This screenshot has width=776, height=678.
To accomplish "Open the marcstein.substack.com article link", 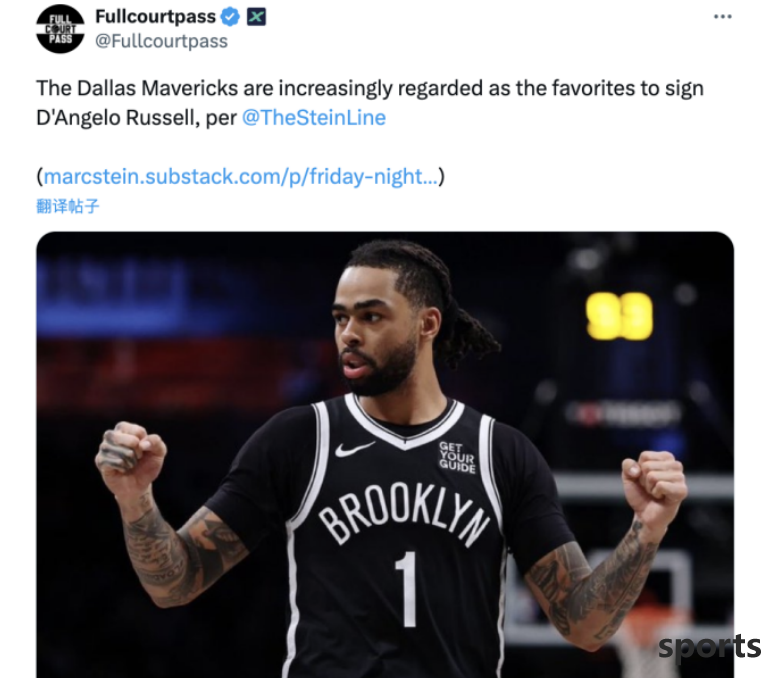I will (x=241, y=177).
